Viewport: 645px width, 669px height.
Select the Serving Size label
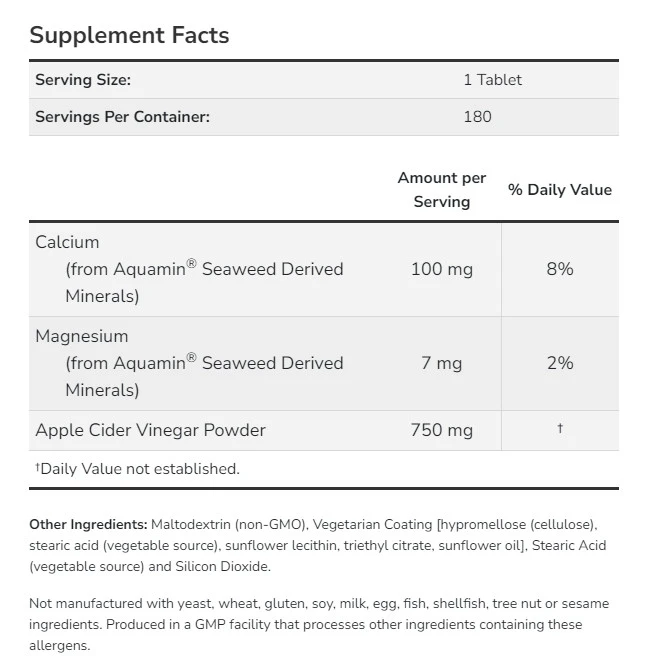[83, 80]
